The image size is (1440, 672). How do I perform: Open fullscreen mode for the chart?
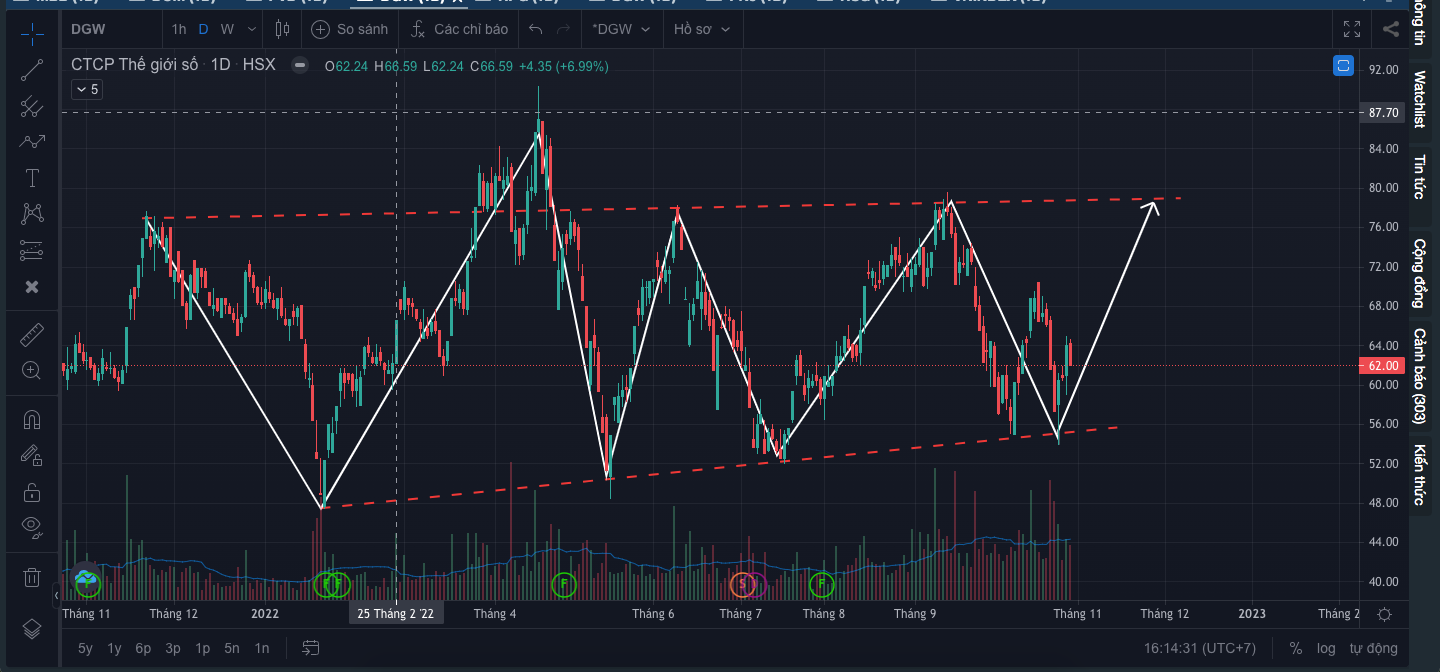[x=1351, y=29]
